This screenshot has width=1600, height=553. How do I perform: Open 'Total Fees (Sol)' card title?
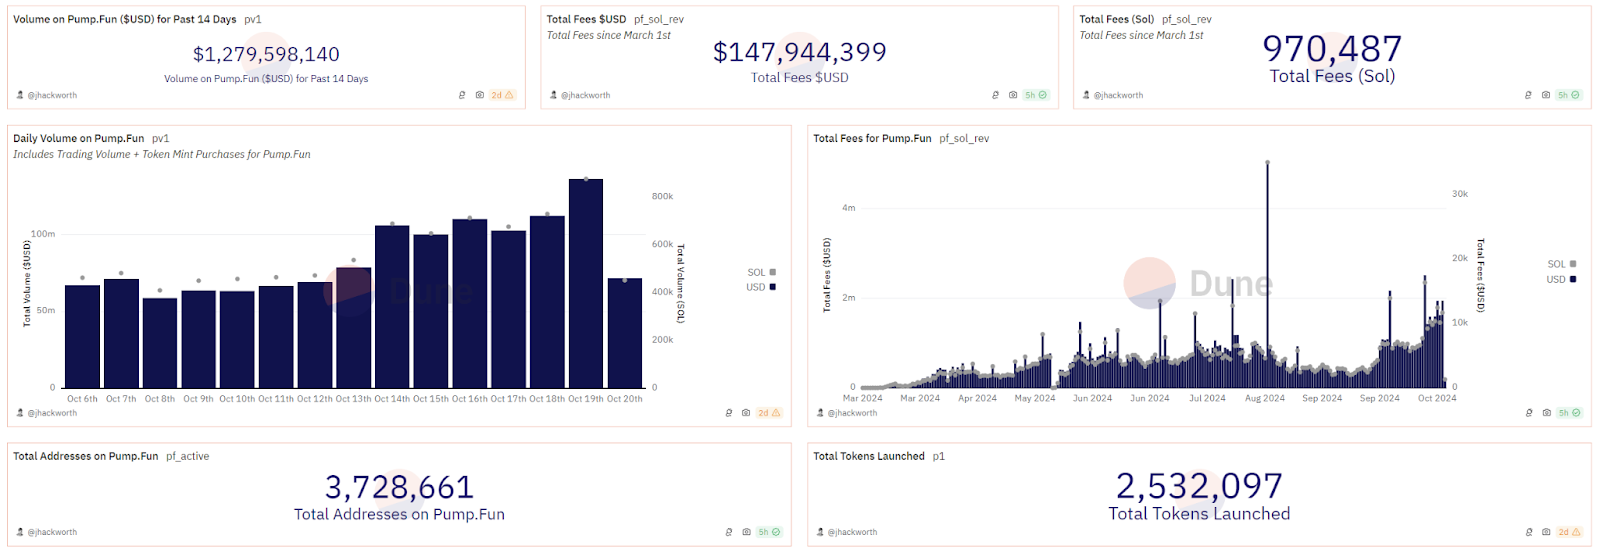1117,19
